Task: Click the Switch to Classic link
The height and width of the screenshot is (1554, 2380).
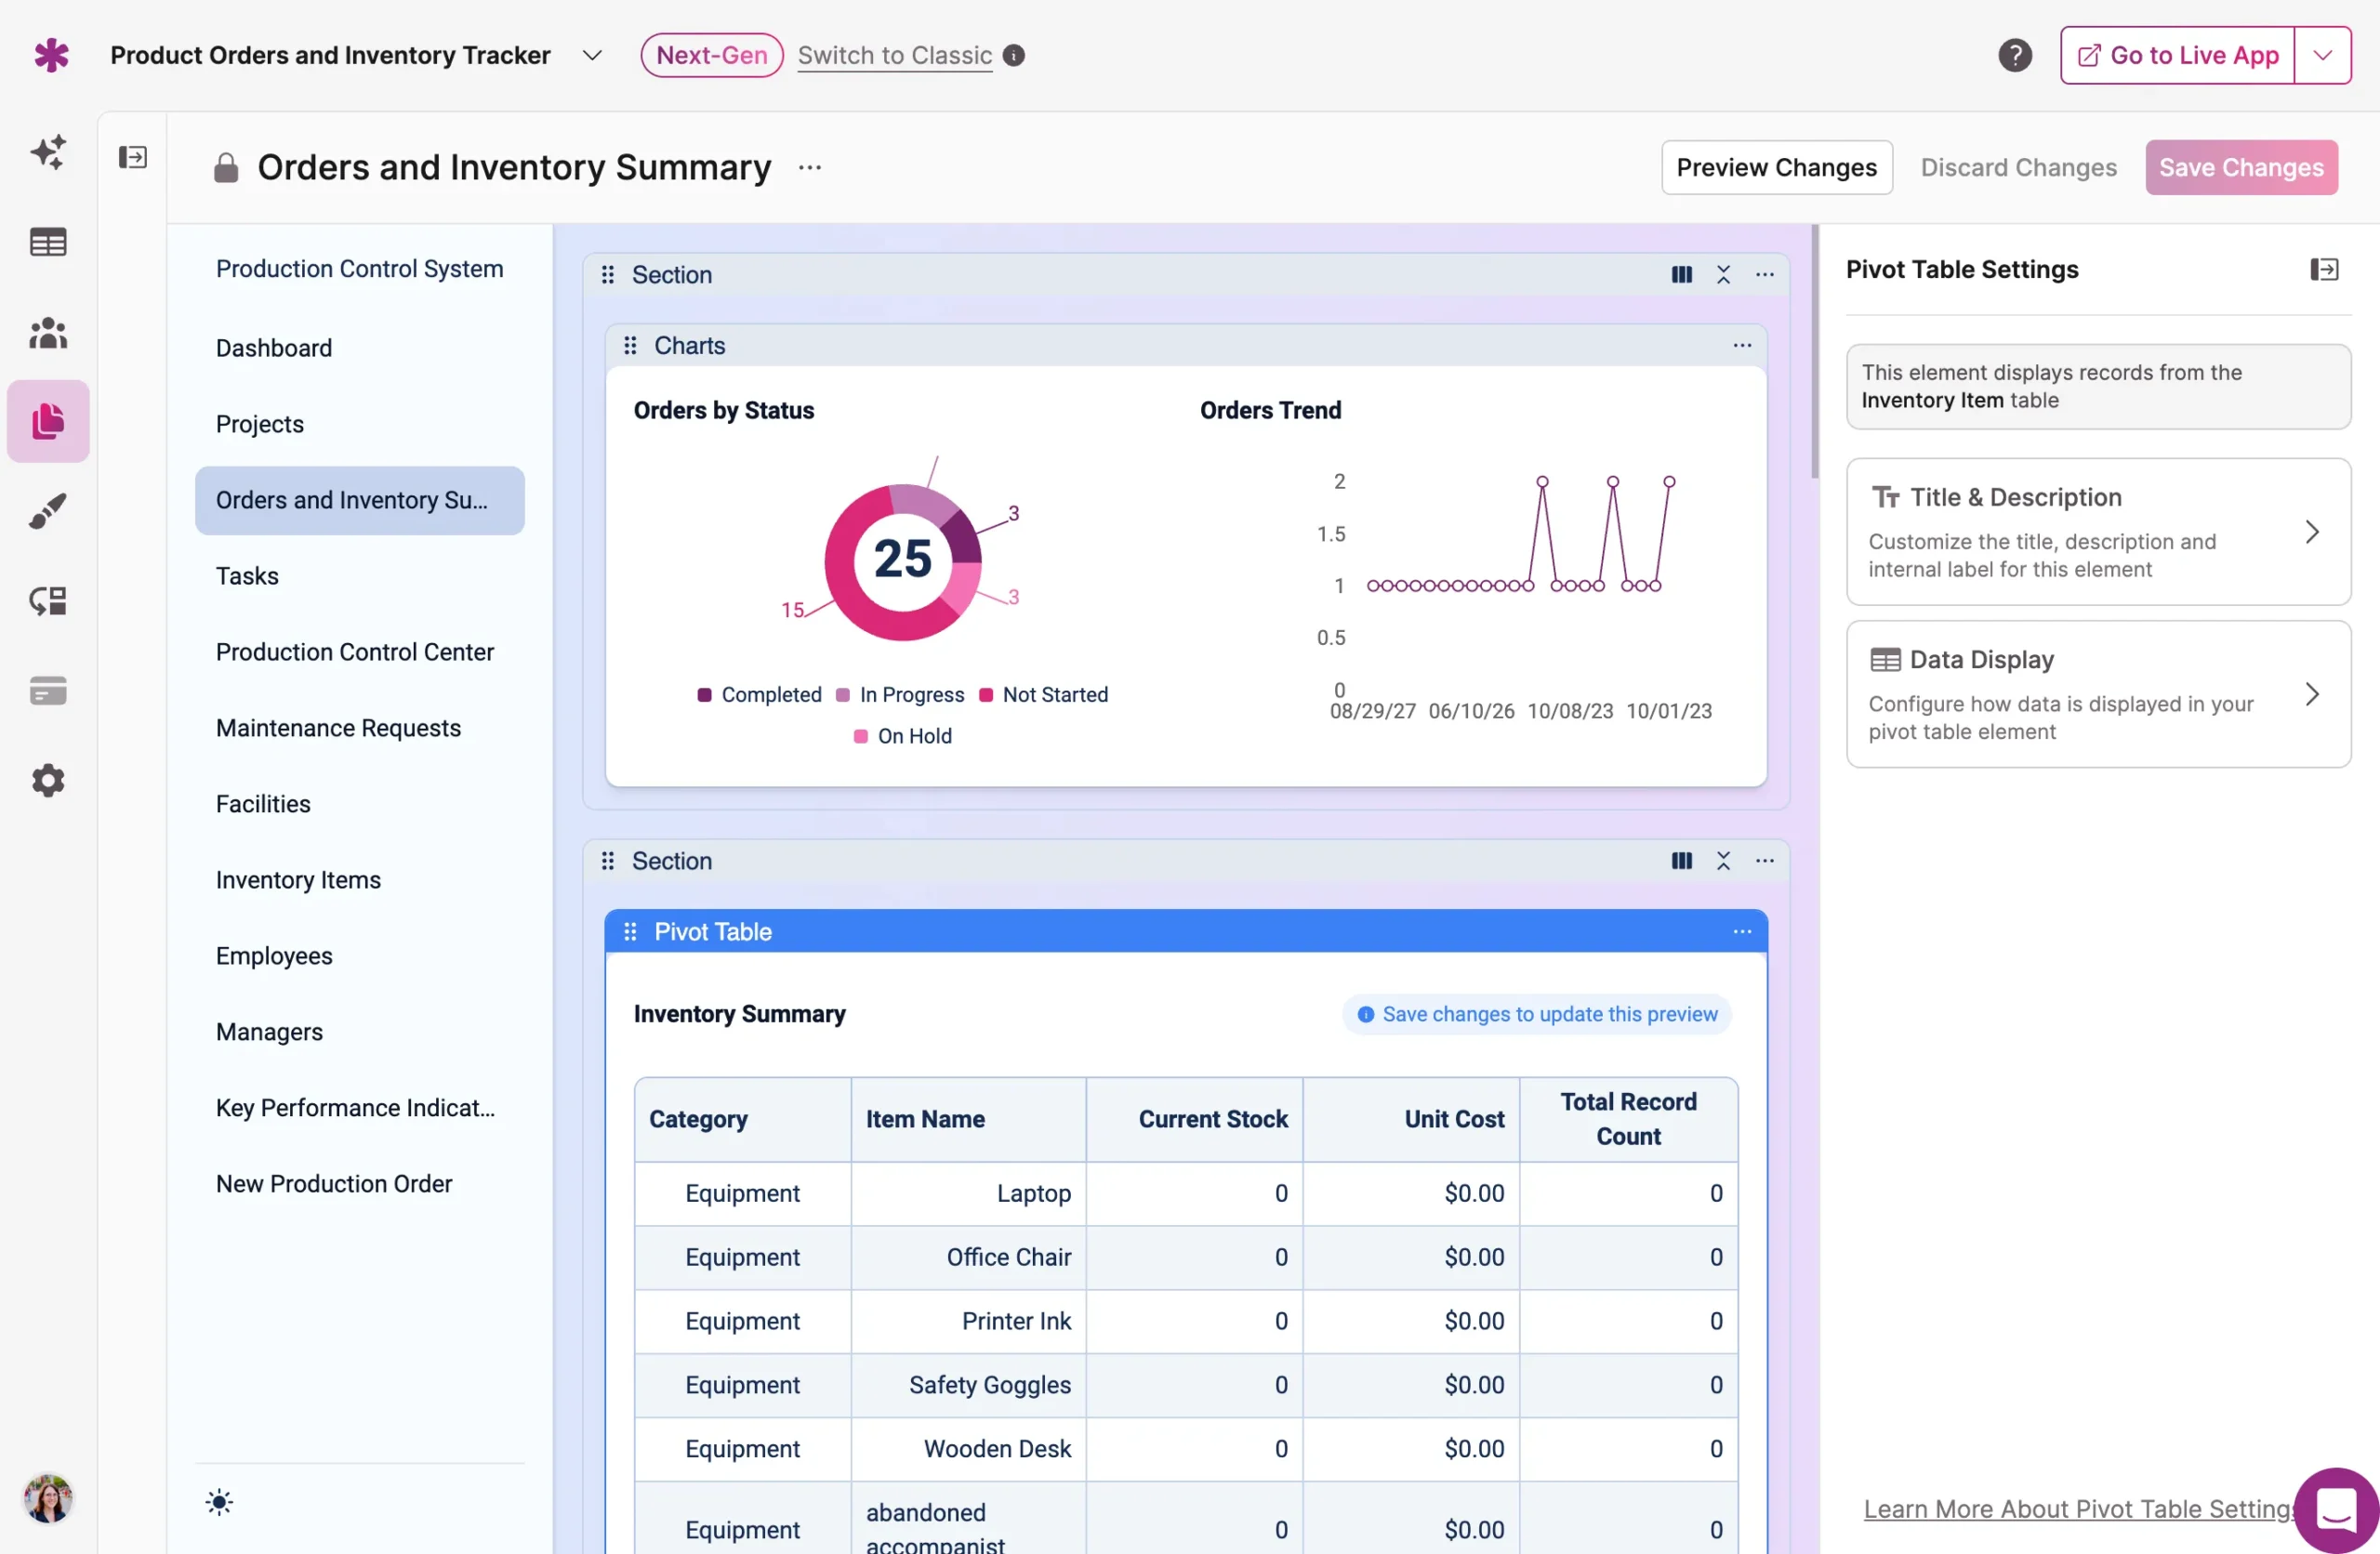Action: coord(894,55)
